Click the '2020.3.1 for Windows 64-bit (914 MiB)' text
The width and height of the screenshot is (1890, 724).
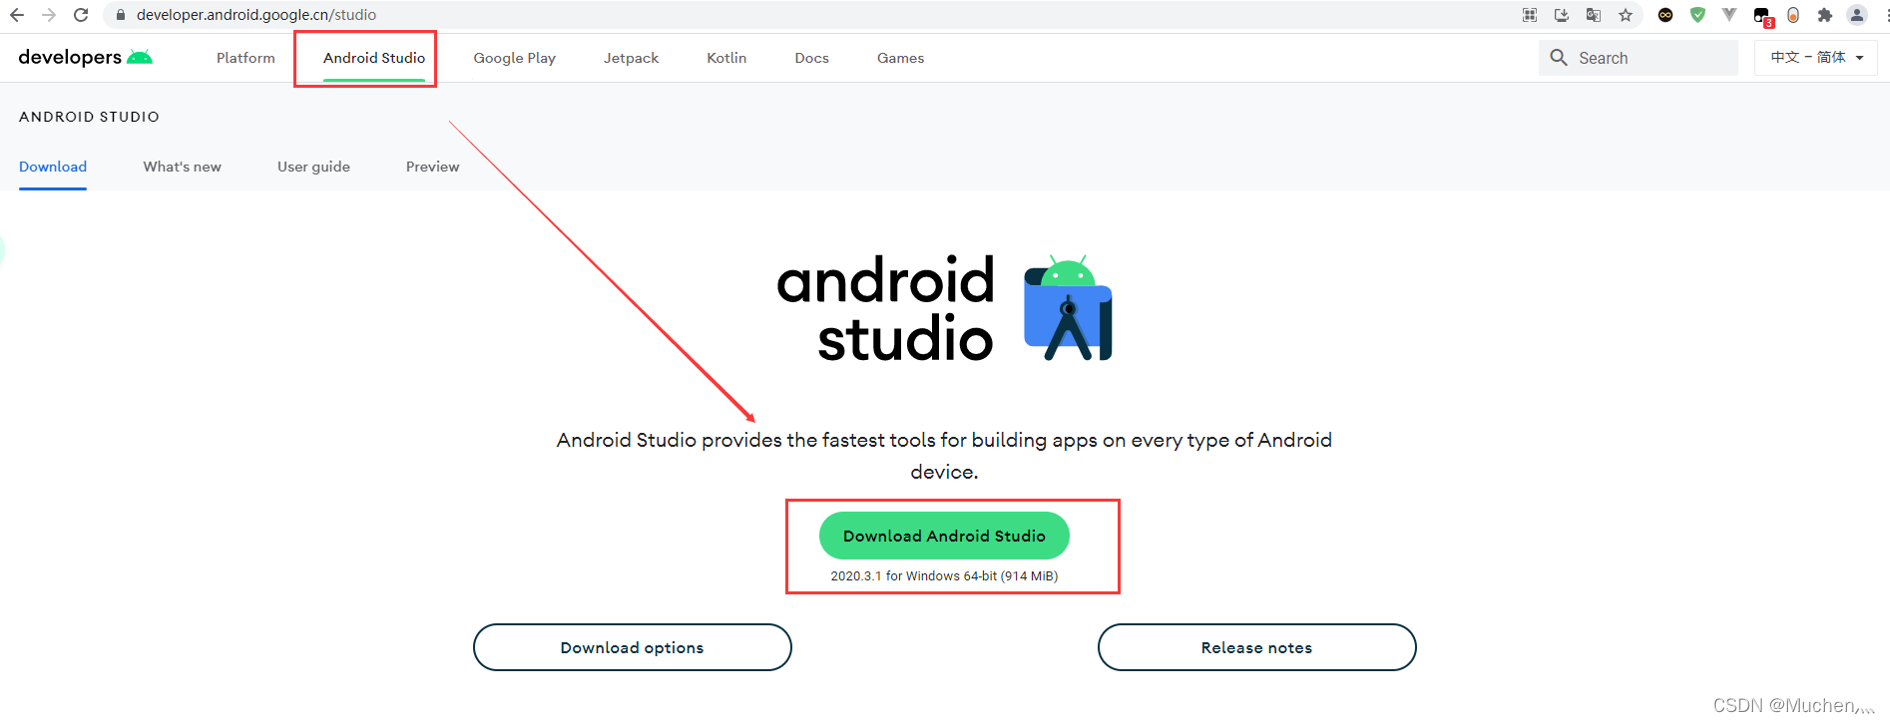tap(944, 576)
